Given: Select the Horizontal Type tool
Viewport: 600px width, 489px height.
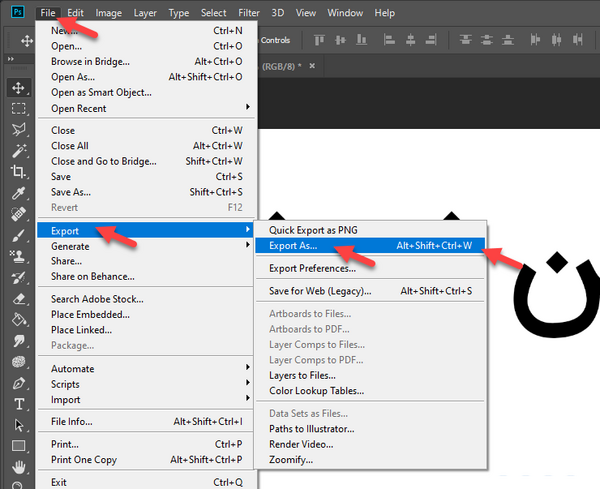Looking at the screenshot, I should 18,404.
